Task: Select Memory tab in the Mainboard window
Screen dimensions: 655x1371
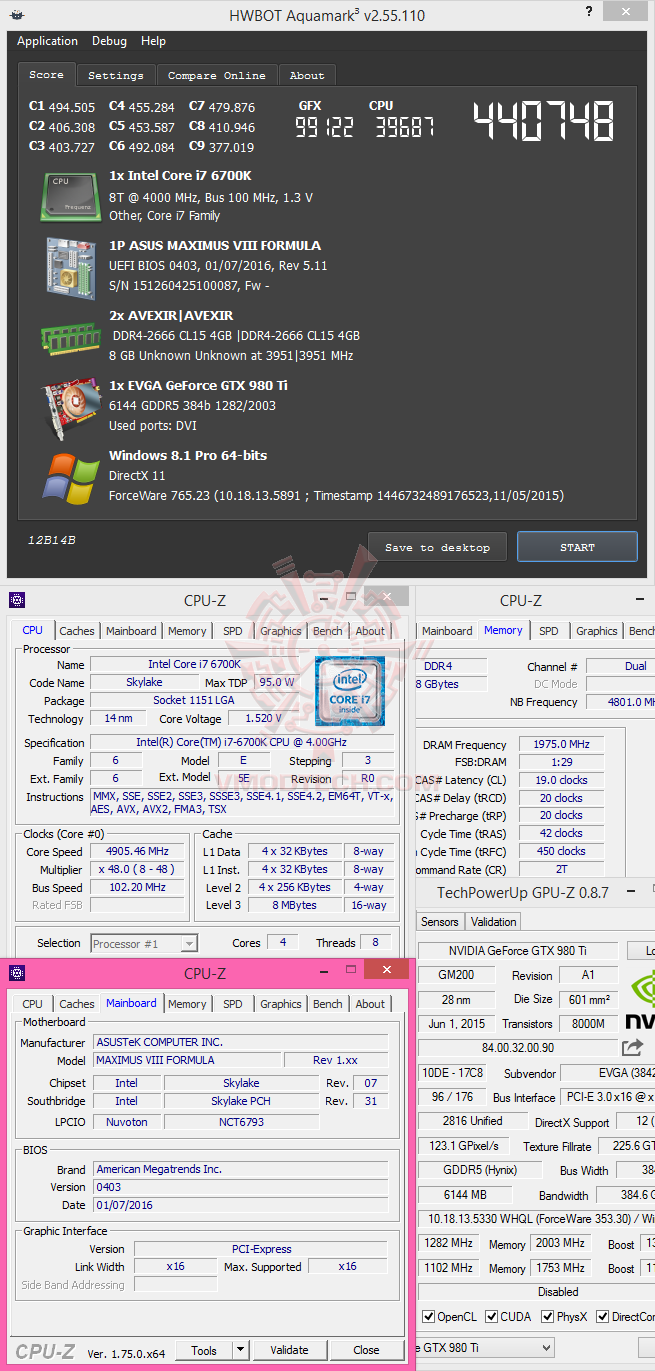Action: 187,1004
